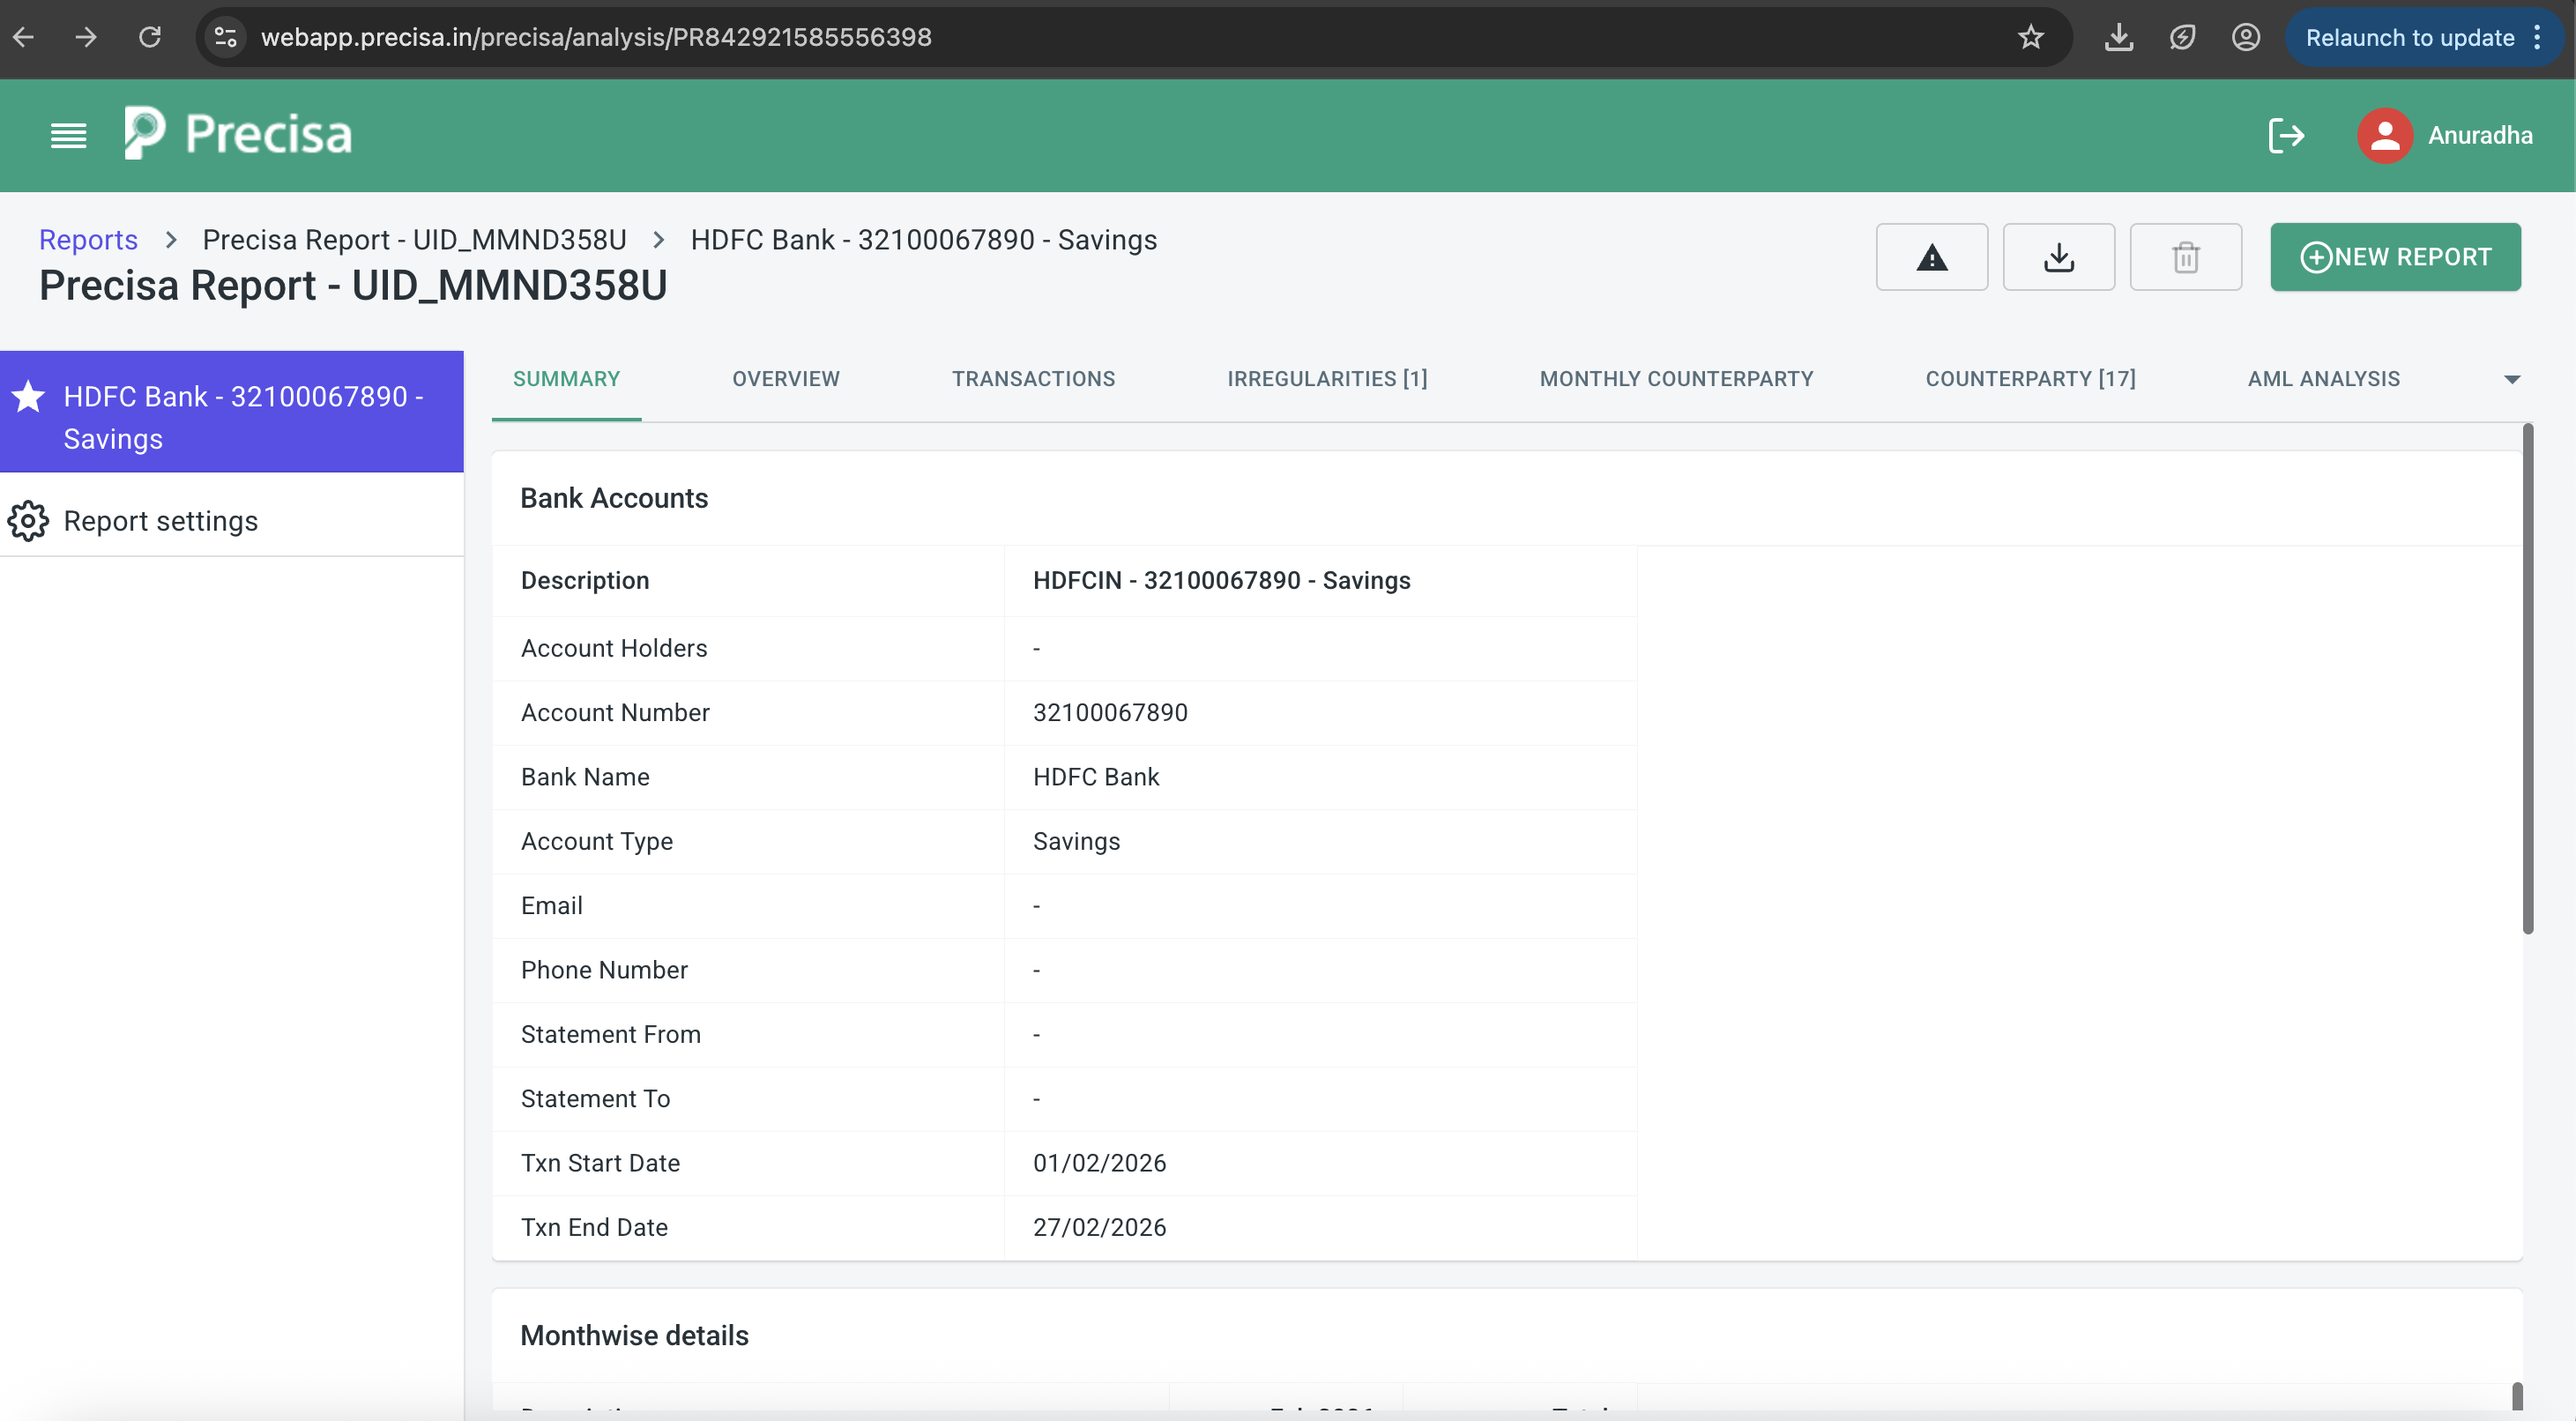Open the Anuradha user avatar
Screen dimensions: 2576x1421
(2385, 135)
